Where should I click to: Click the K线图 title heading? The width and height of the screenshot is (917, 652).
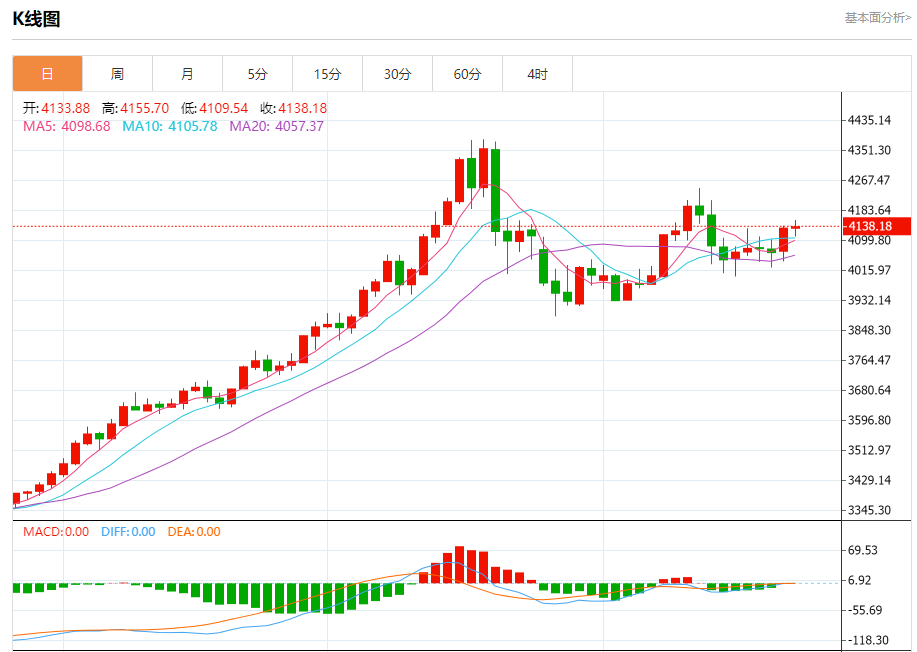click(x=36, y=19)
